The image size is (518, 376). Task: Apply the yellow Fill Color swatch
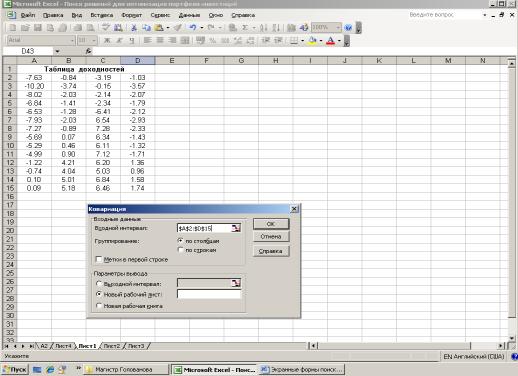tap(312, 40)
